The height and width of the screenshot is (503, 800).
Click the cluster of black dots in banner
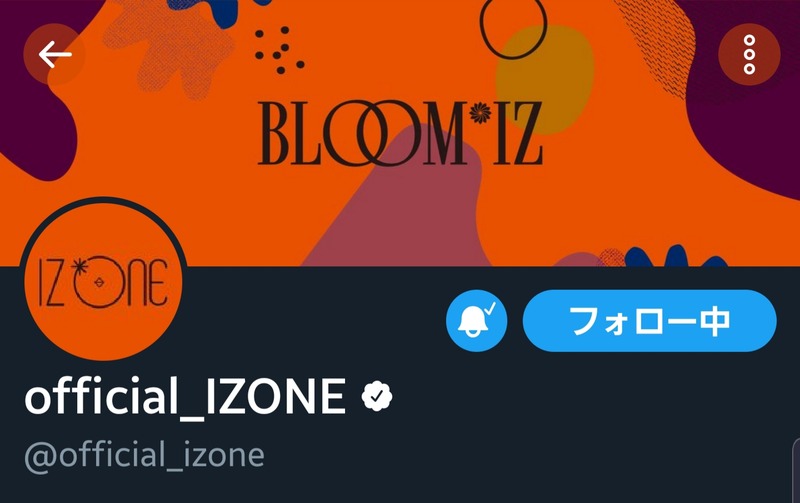280,51
